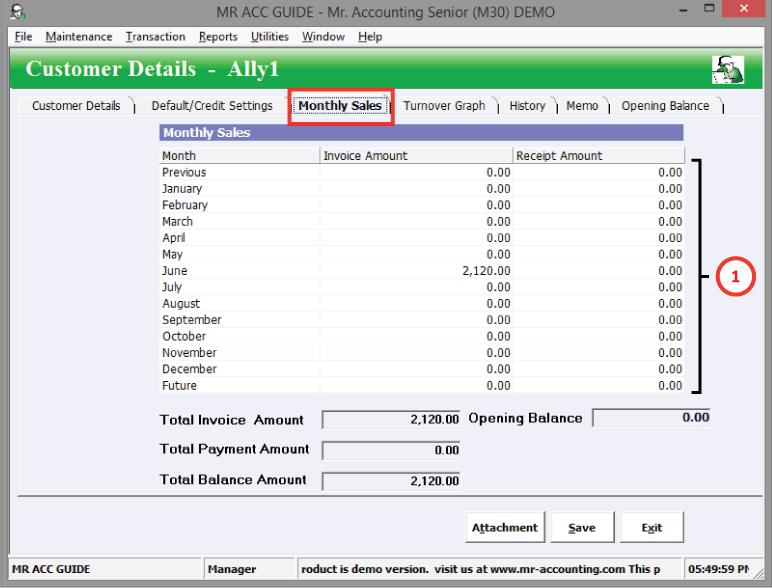
Task: Select the December row
Action: pyautogui.click(x=421, y=369)
